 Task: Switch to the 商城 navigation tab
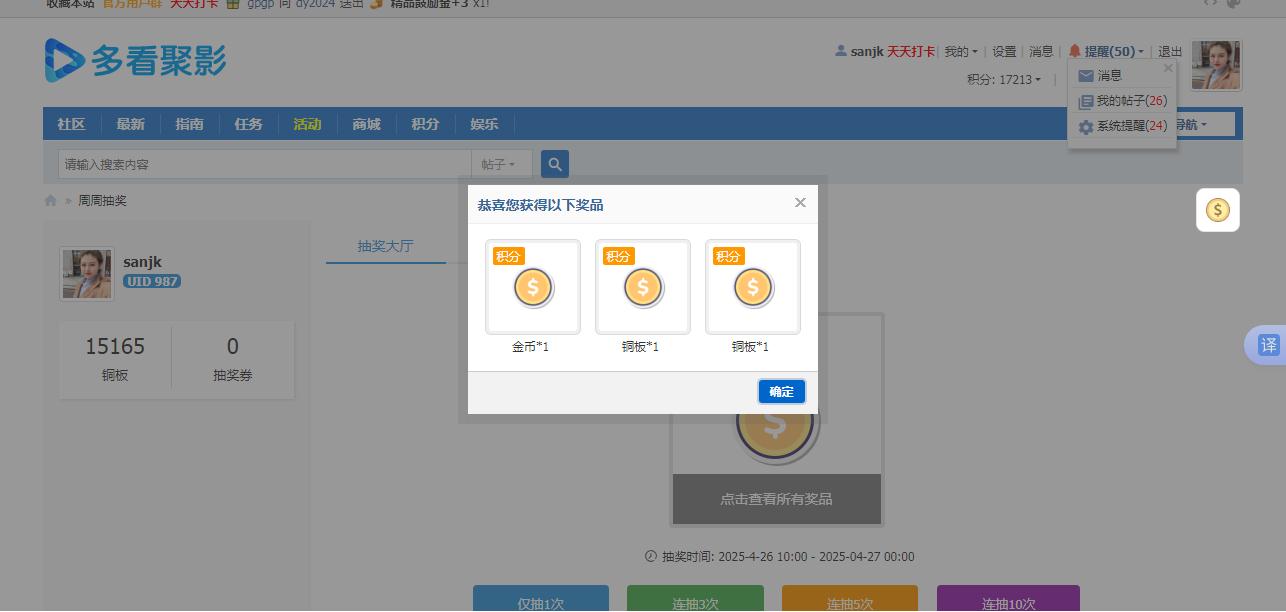[365, 123]
